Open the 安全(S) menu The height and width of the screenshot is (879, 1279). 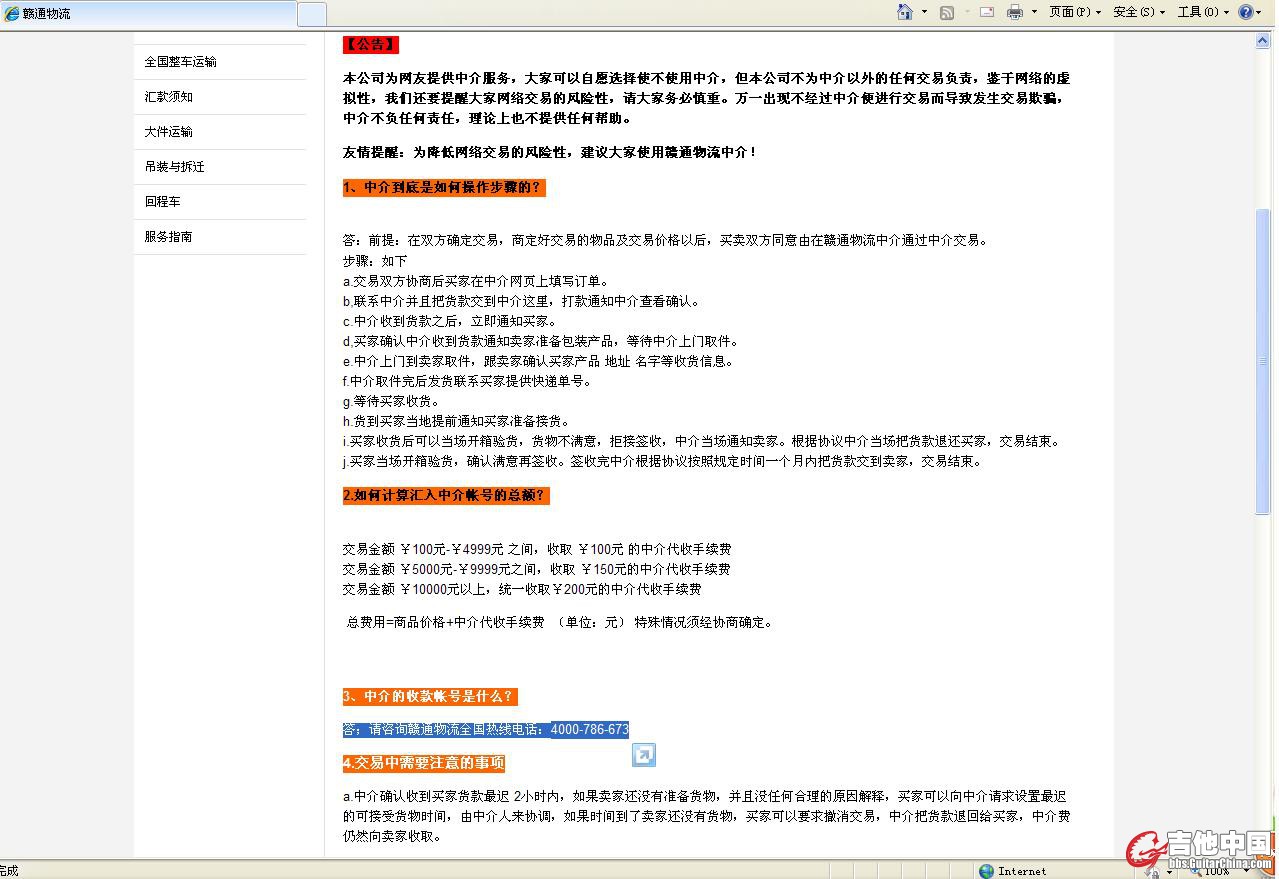click(1139, 12)
